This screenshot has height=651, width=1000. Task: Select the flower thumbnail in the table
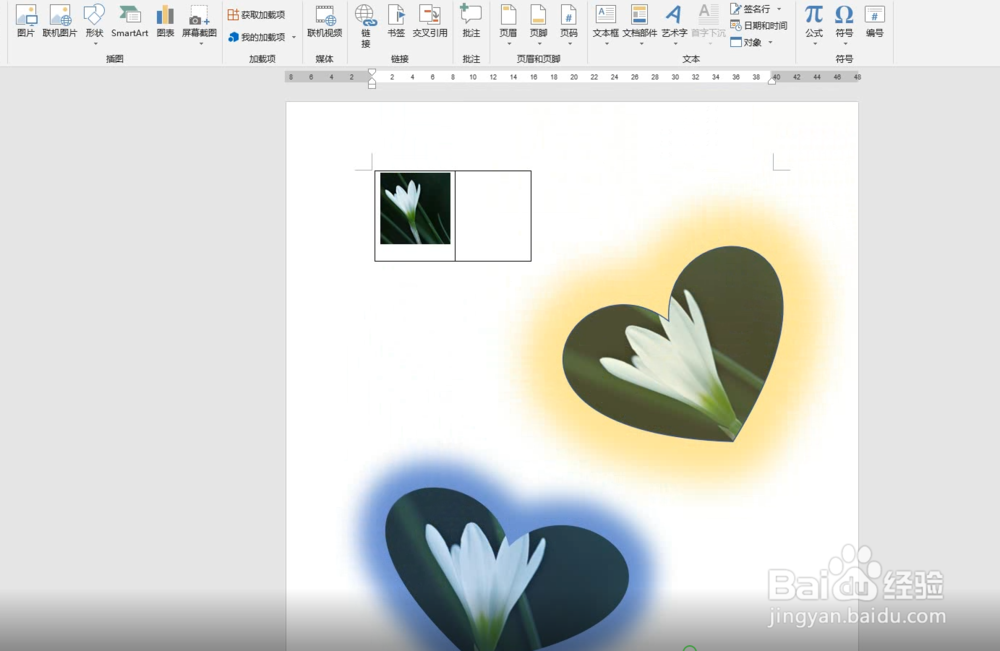[415, 208]
